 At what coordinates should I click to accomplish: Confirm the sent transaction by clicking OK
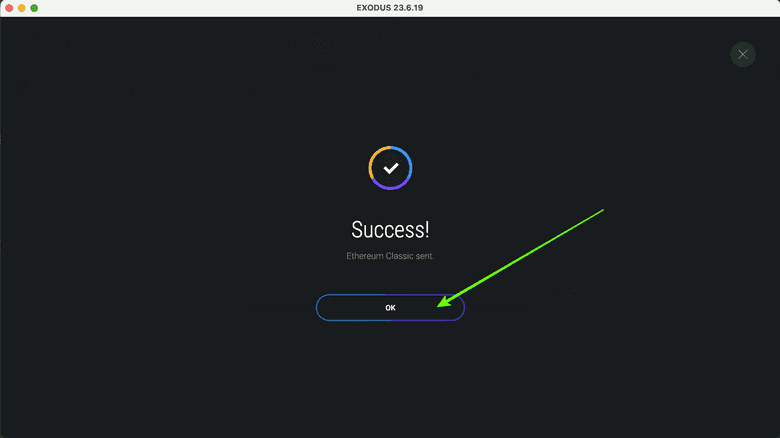[390, 308]
